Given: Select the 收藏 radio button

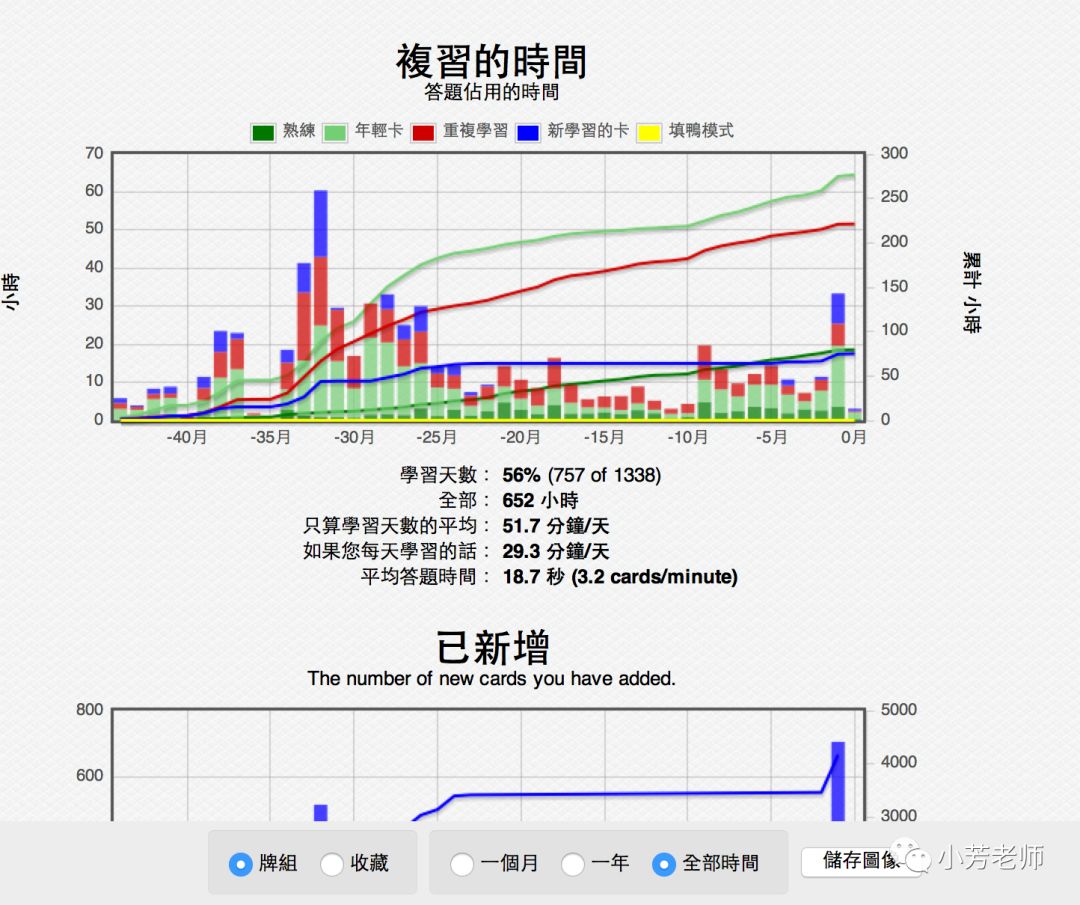Looking at the screenshot, I should click(x=331, y=864).
